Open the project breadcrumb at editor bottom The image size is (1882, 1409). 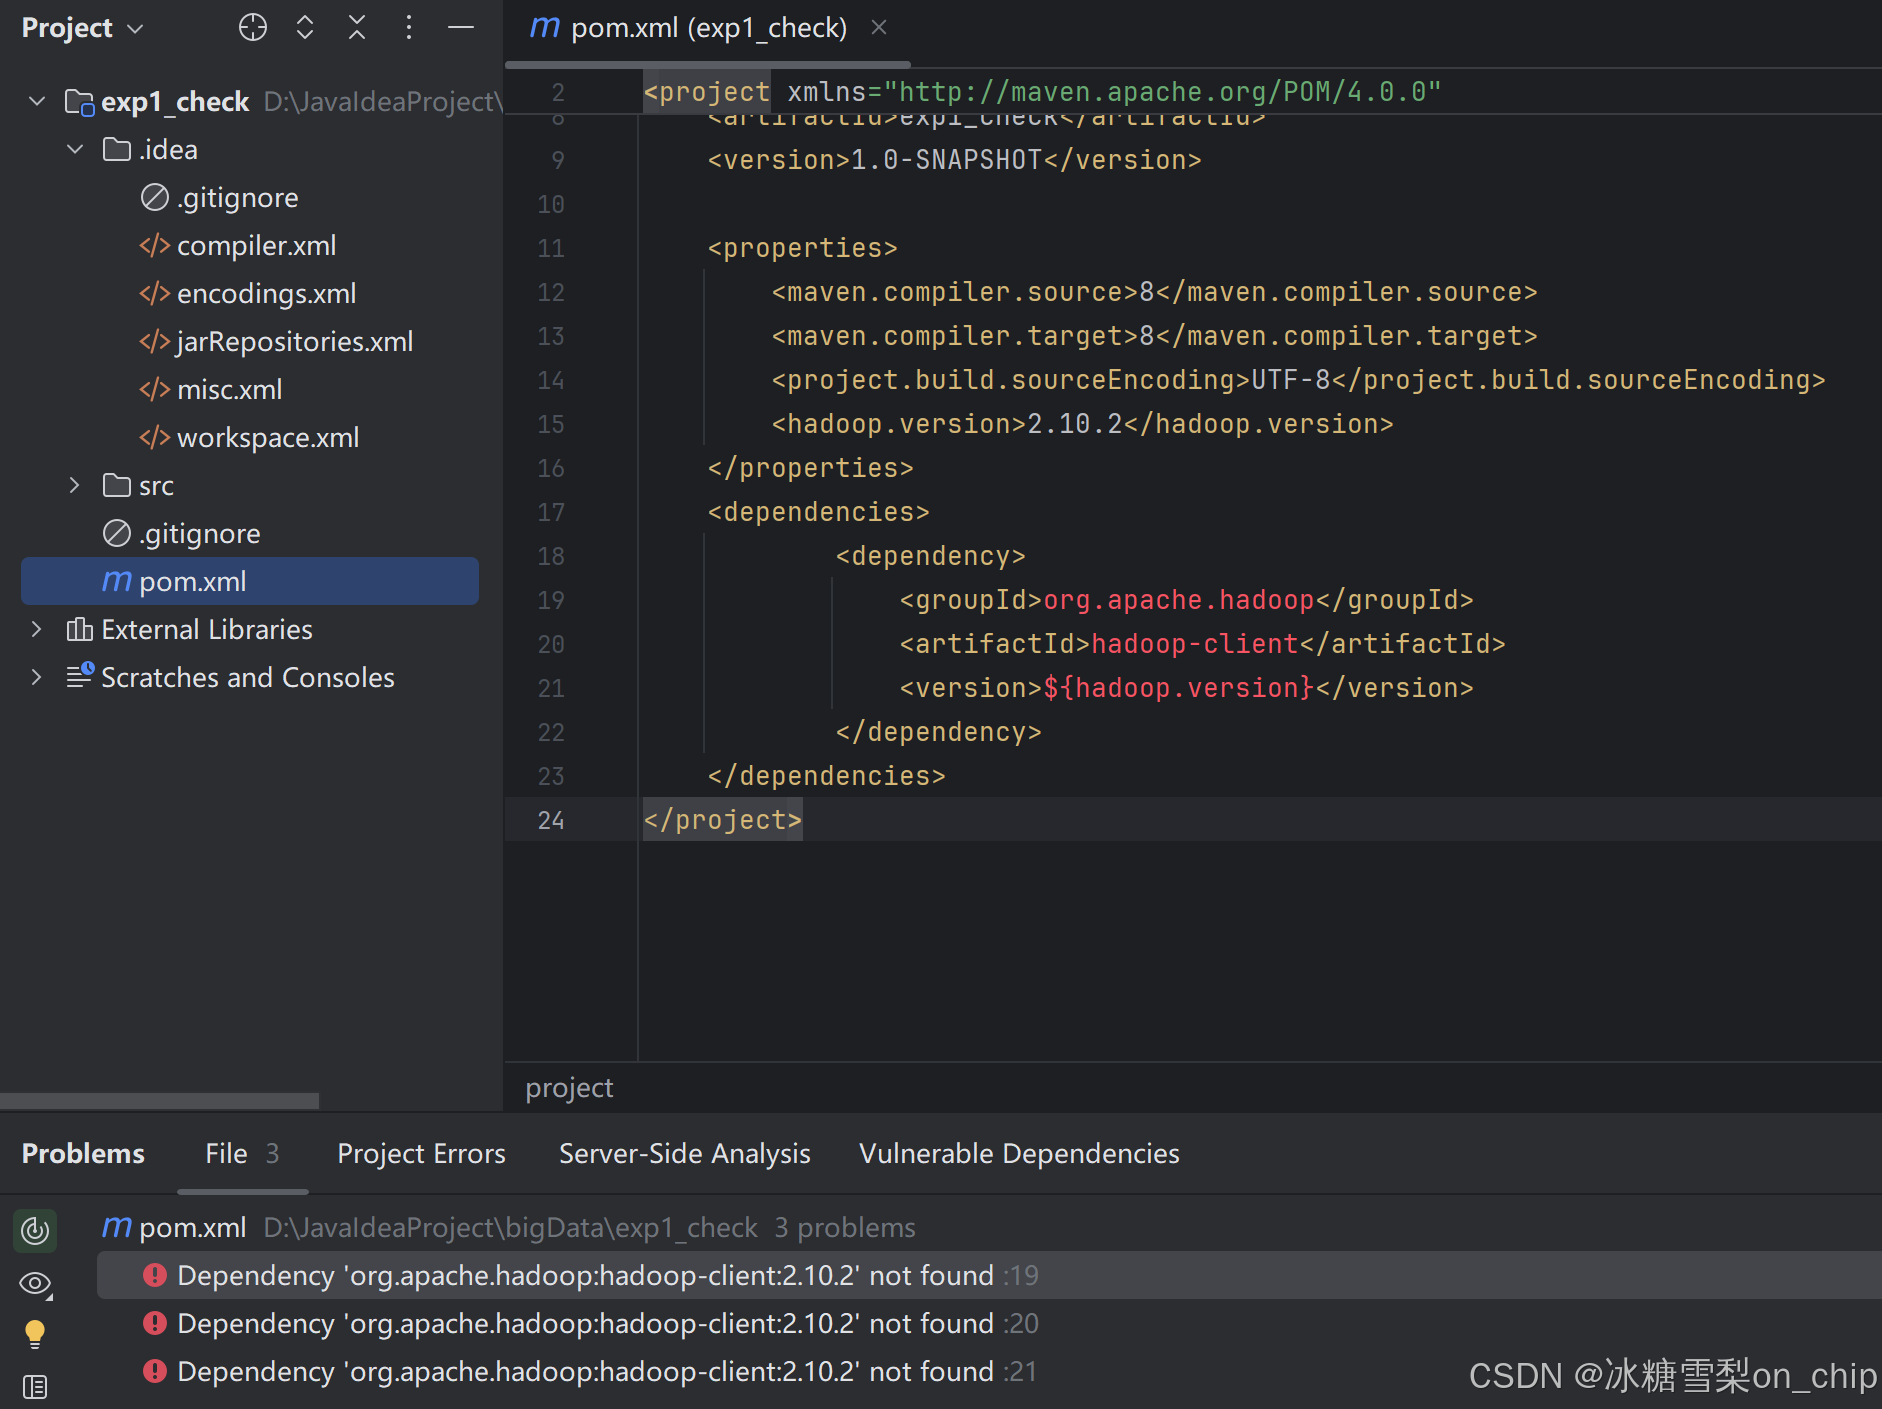pos(569,1088)
